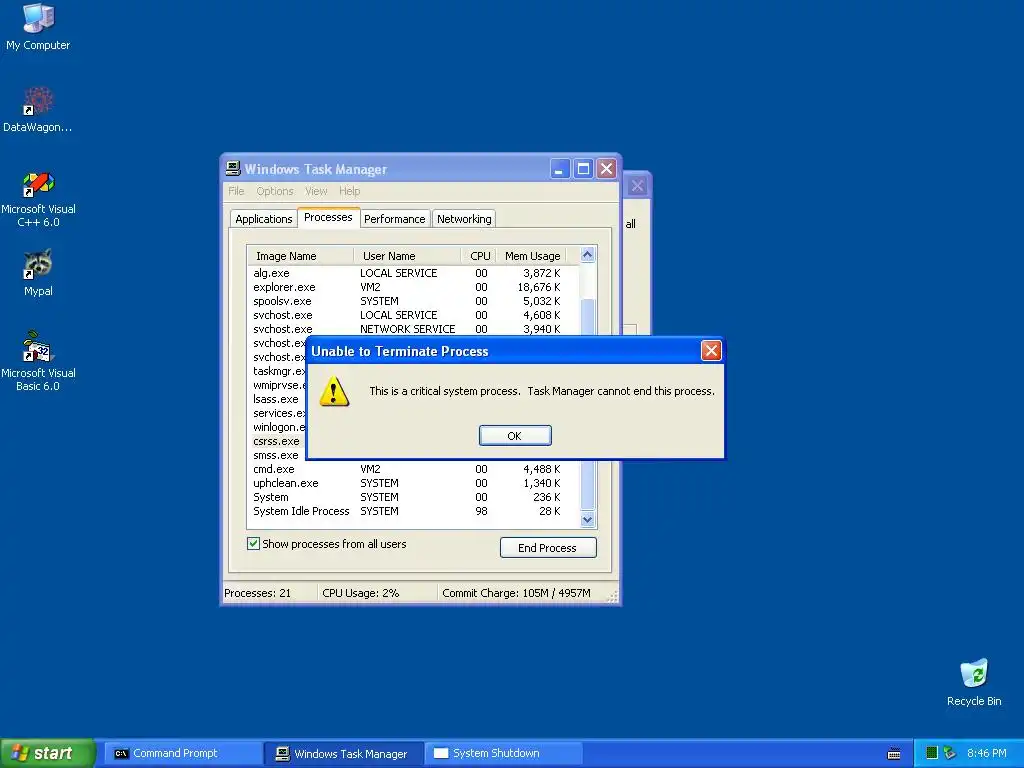Minimize the Windows Task Manager window
The image size is (1024, 768).
click(x=559, y=168)
